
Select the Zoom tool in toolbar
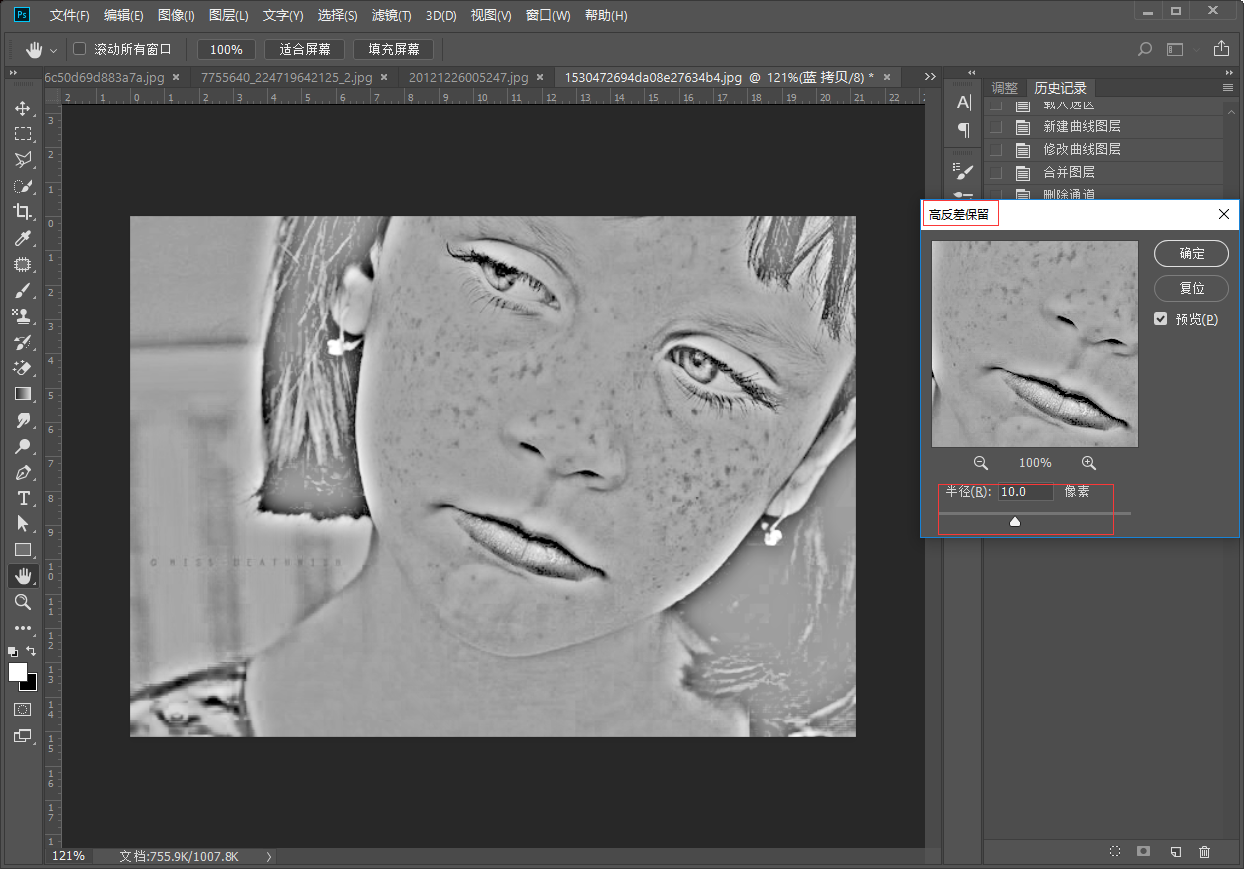22,602
